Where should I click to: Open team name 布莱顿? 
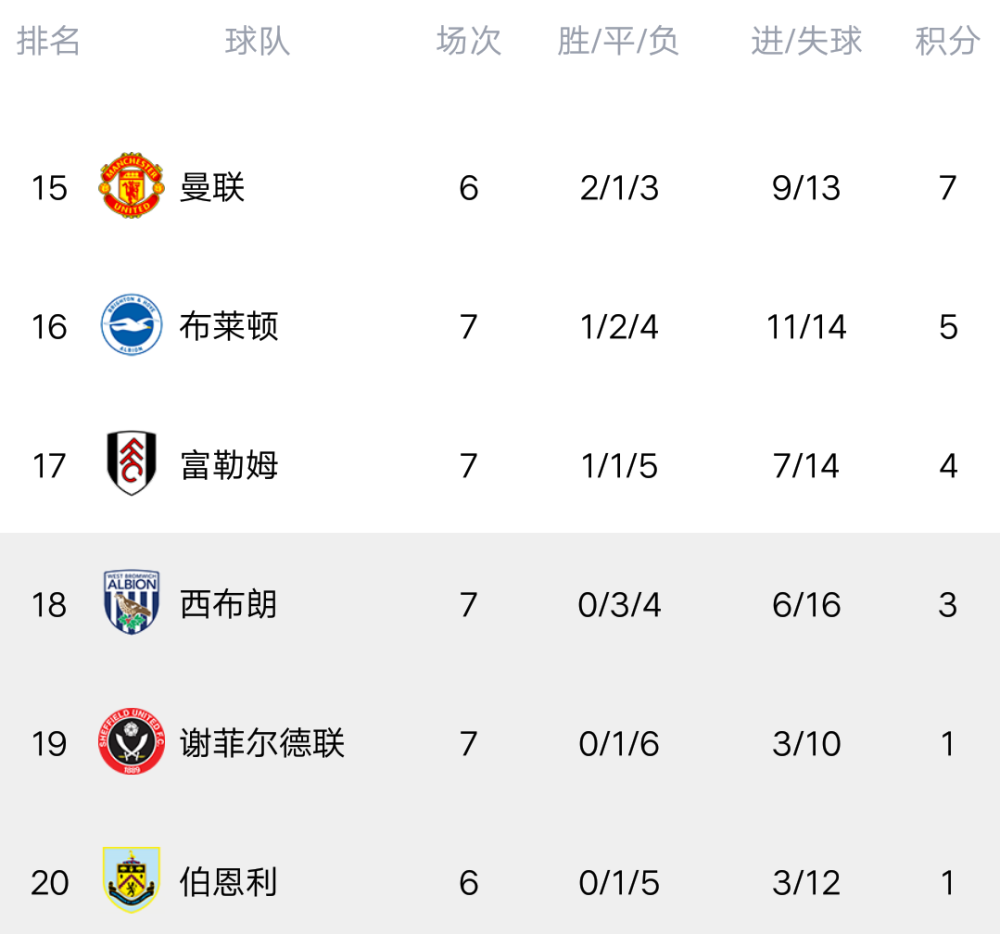pyautogui.click(x=229, y=326)
